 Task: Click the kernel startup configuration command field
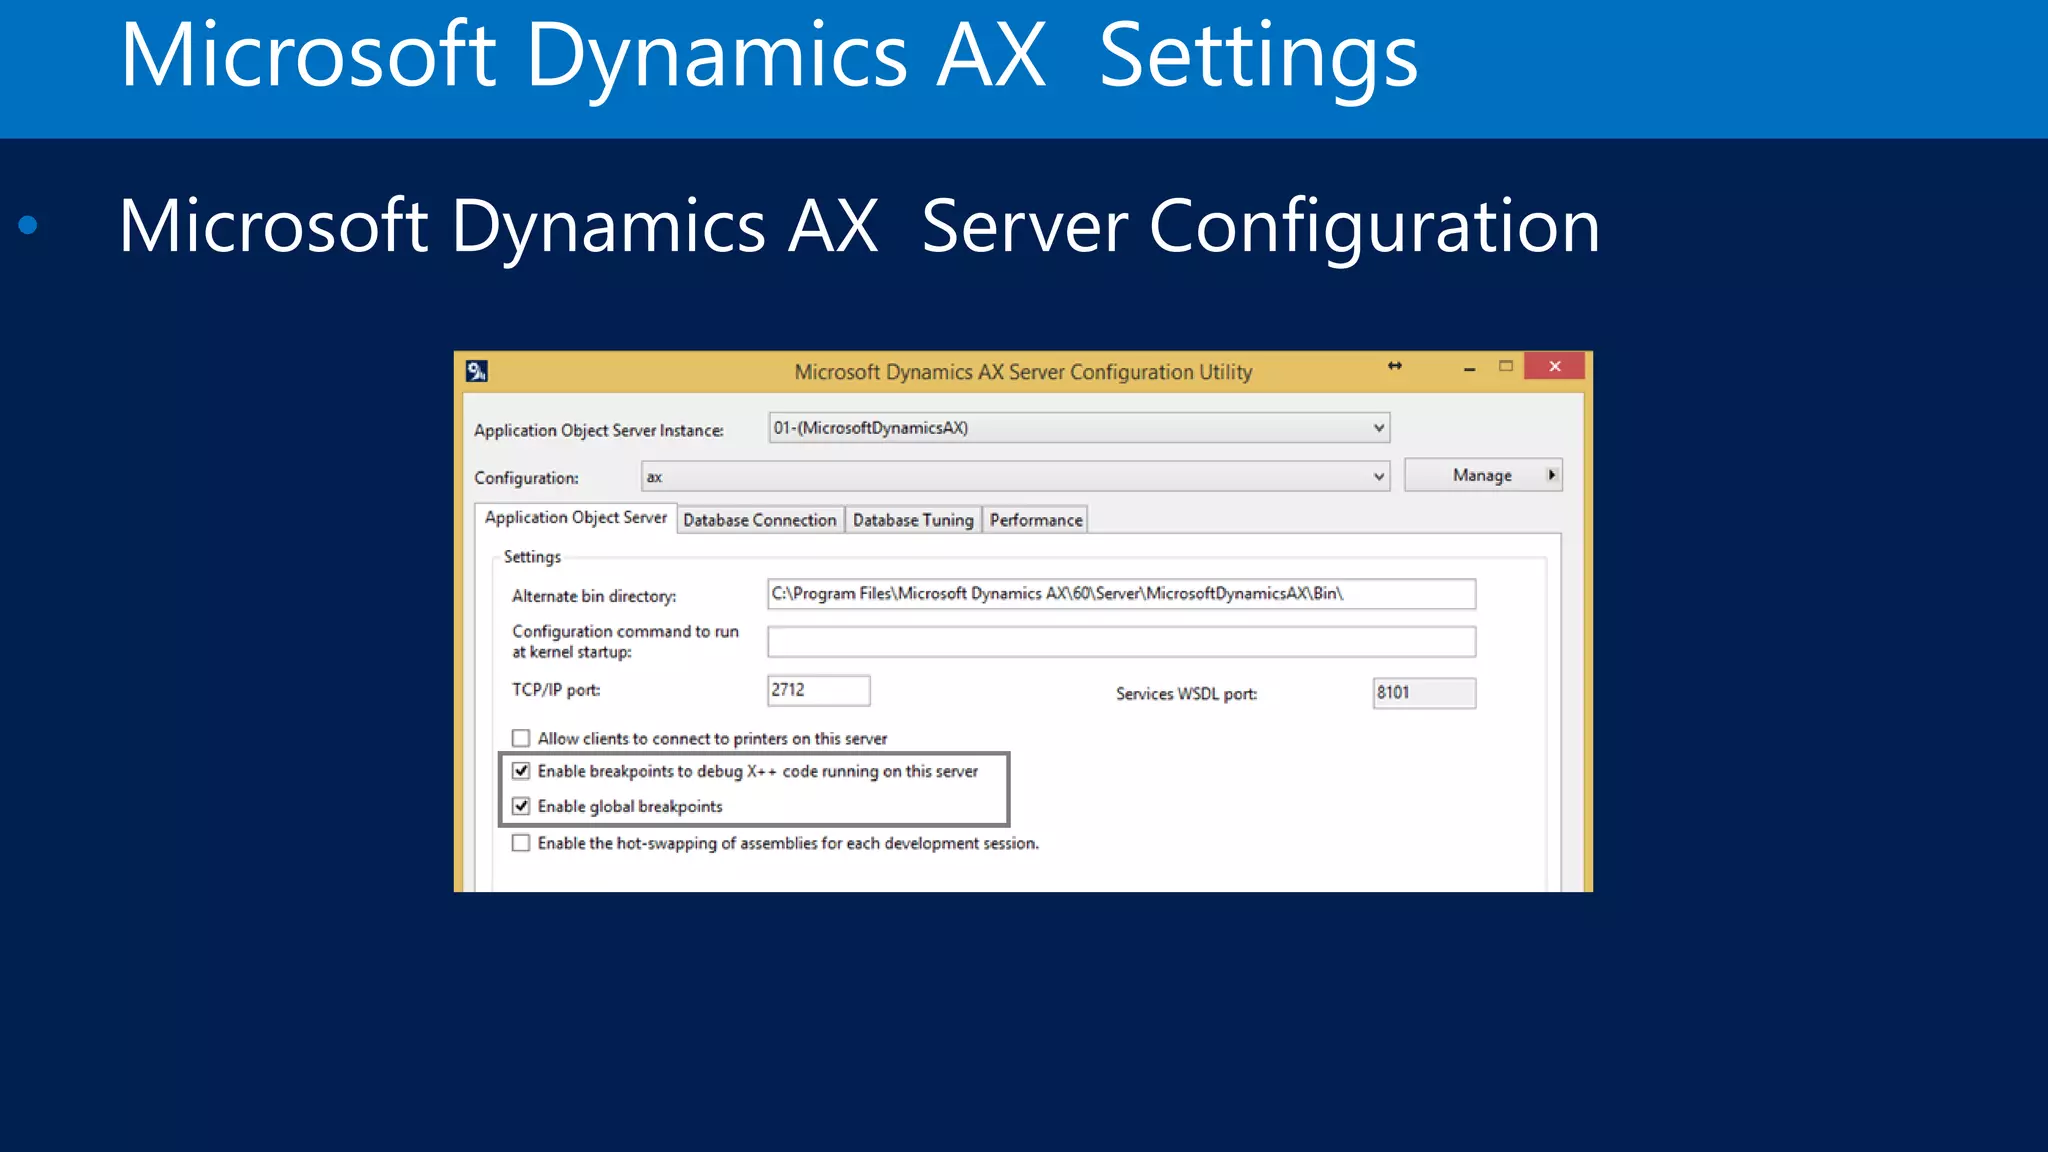[x=1120, y=642]
